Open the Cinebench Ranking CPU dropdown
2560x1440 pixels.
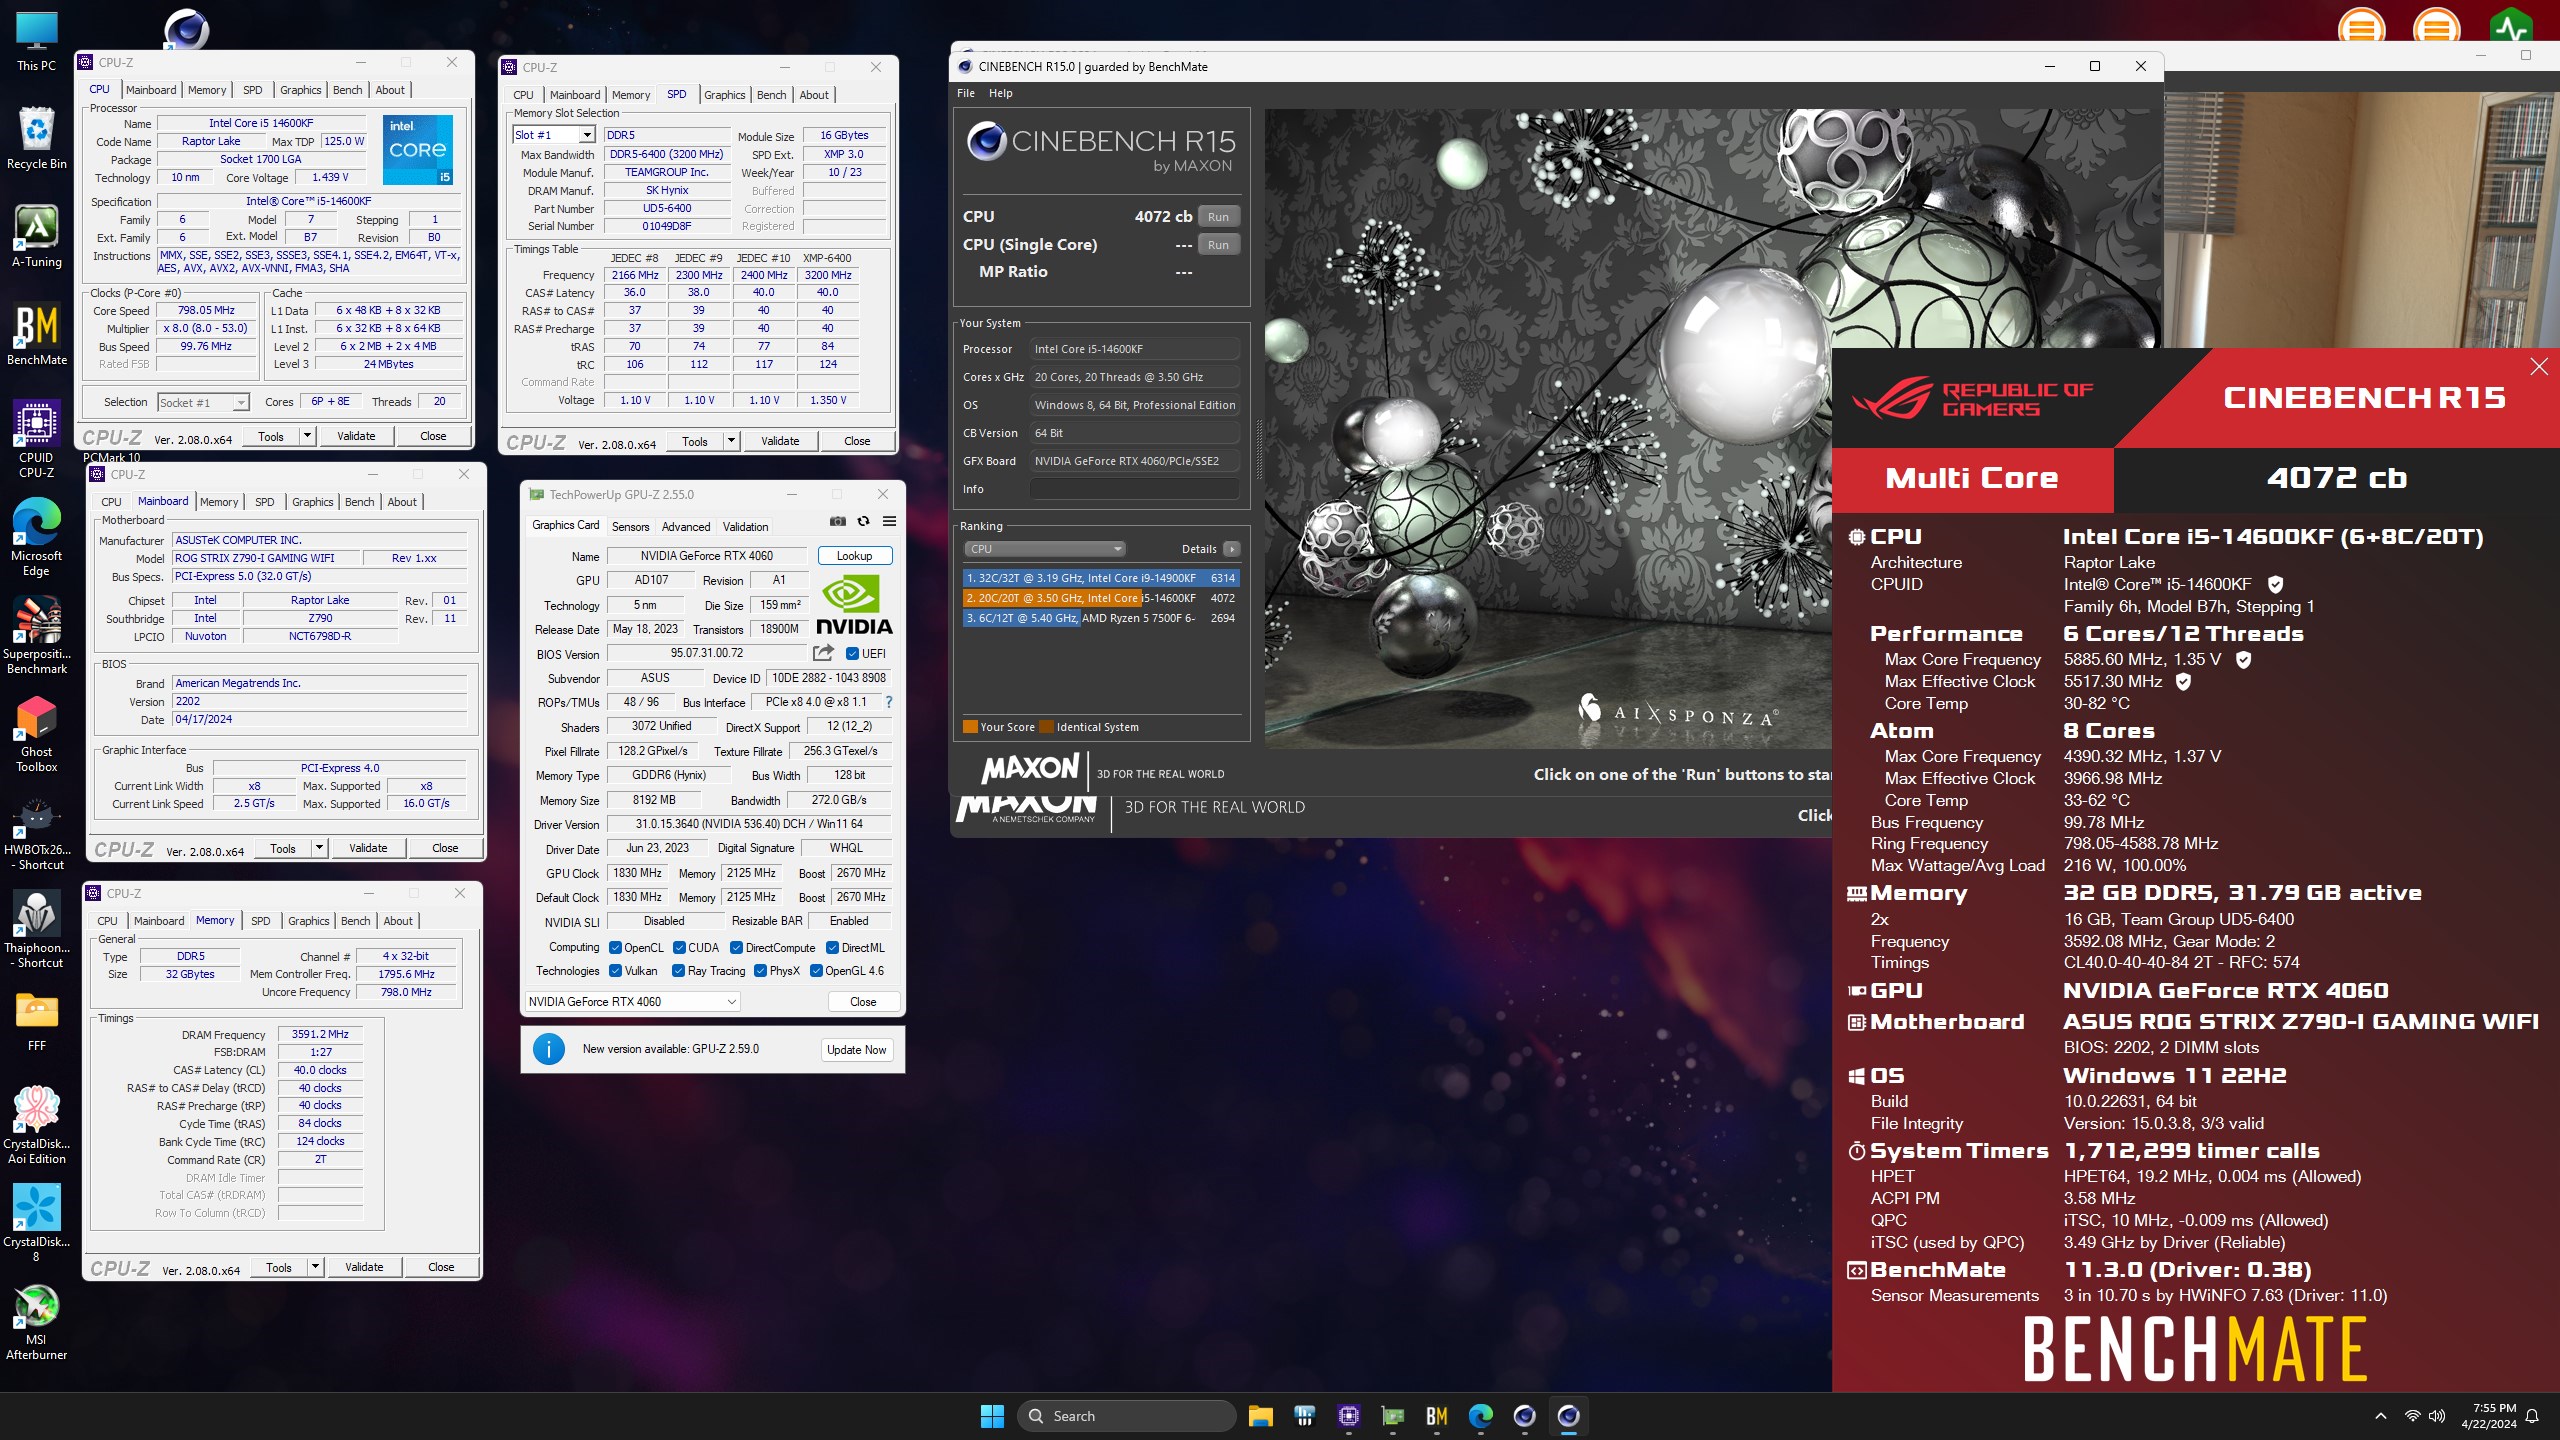tap(1045, 549)
